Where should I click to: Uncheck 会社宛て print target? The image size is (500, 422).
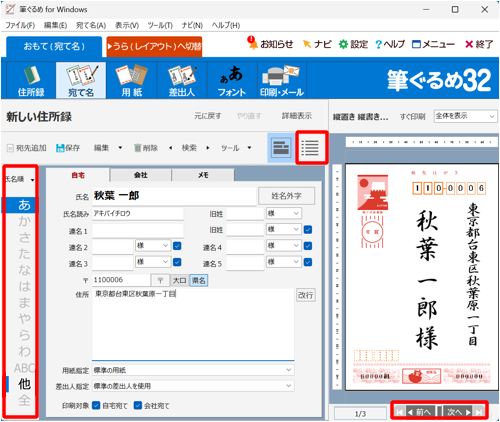[x=138, y=405]
